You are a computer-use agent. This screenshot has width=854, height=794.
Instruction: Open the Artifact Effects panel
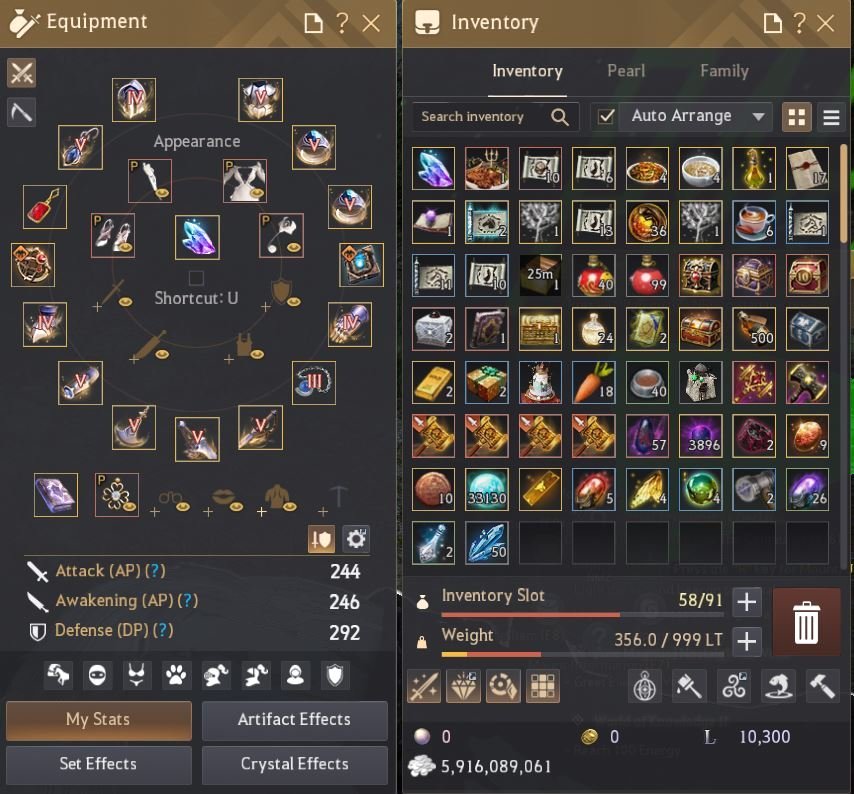coord(295,720)
